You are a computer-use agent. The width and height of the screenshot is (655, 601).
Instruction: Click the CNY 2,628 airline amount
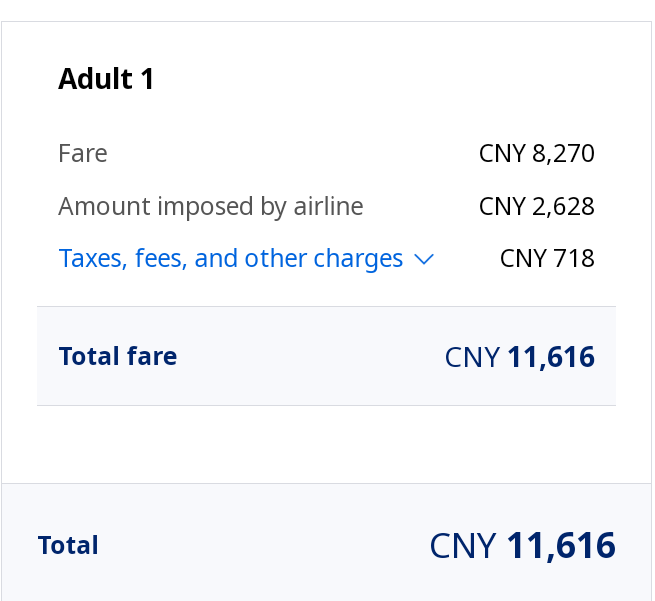[536, 206]
